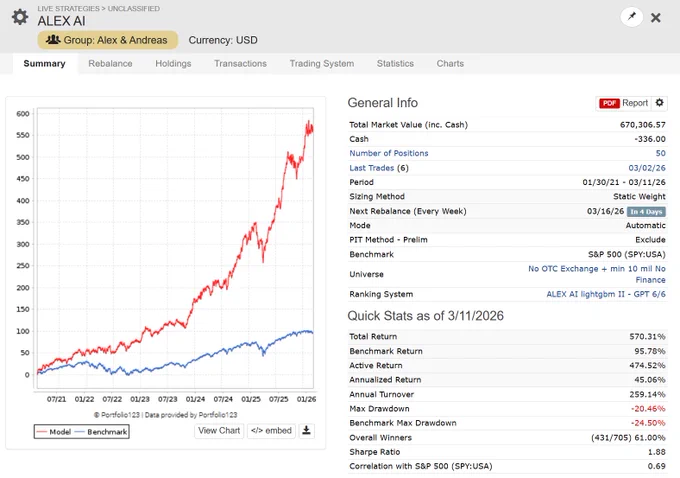Open strategy settings gear beside ALEX AI

pos(20,17)
